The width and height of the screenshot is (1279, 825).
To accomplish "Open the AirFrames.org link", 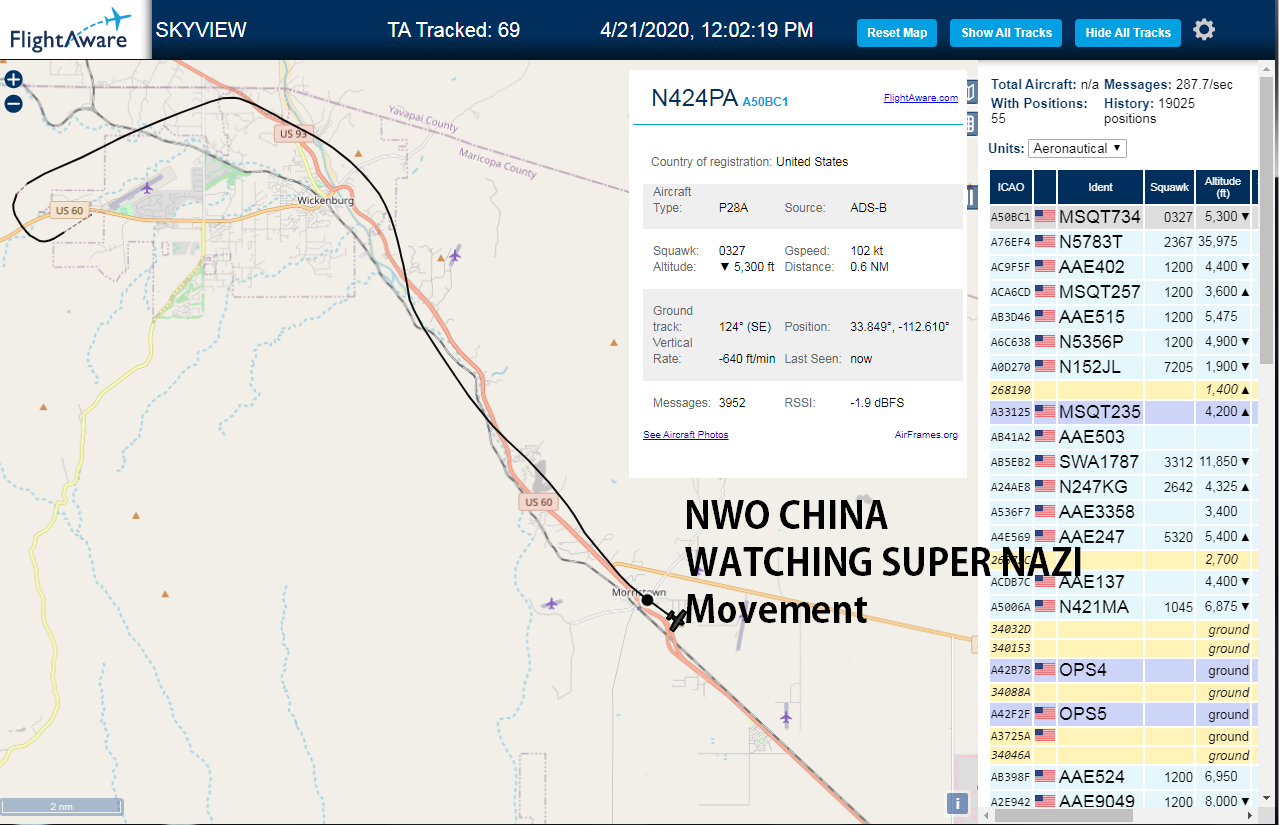I will [x=926, y=435].
